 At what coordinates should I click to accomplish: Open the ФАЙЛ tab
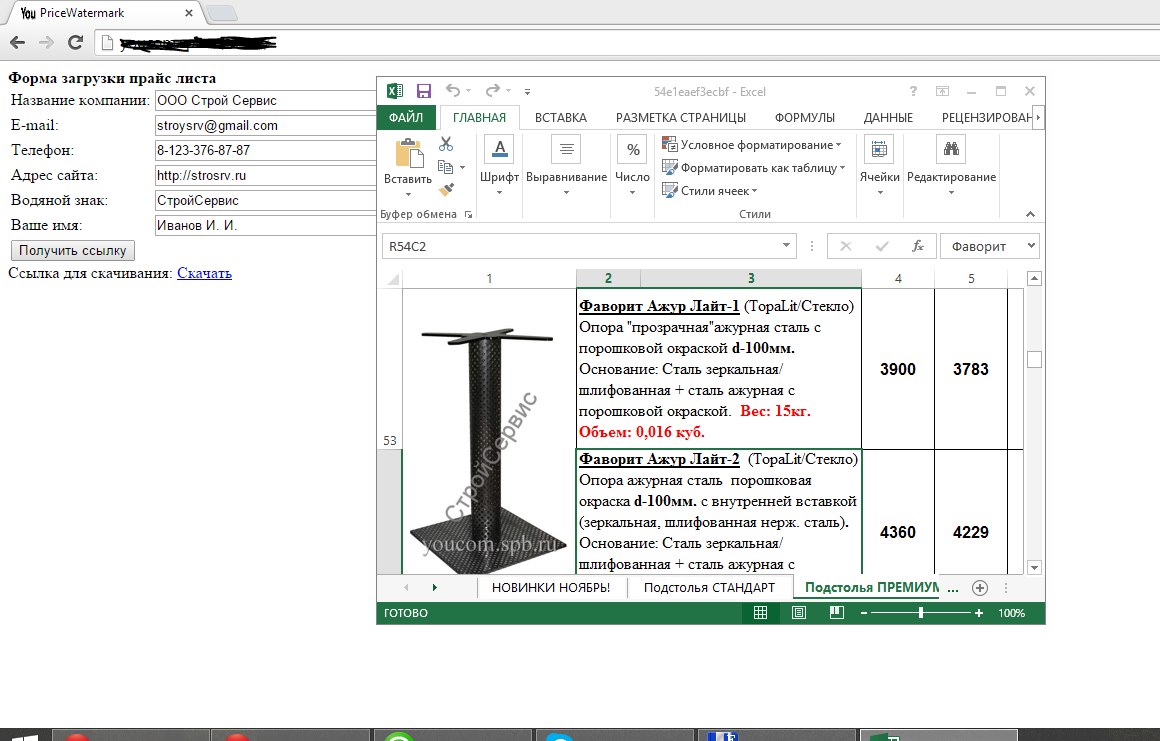tap(406, 118)
